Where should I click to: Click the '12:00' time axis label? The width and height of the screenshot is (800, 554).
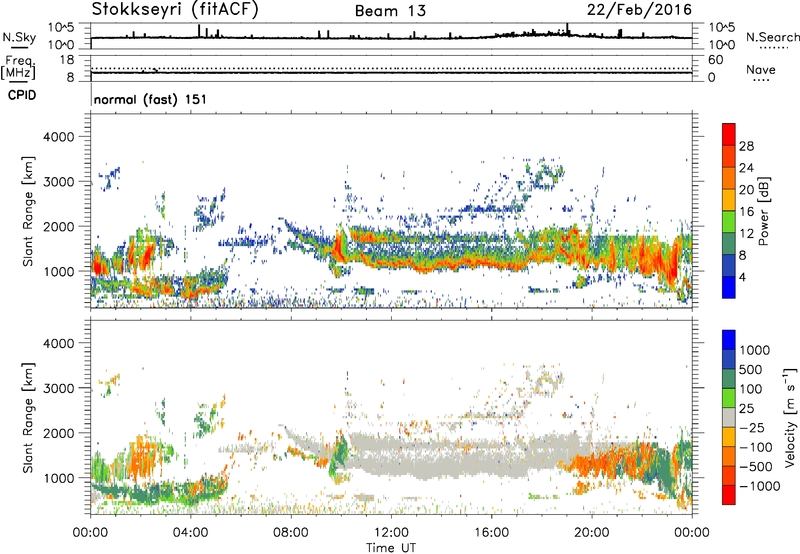(391, 533)
